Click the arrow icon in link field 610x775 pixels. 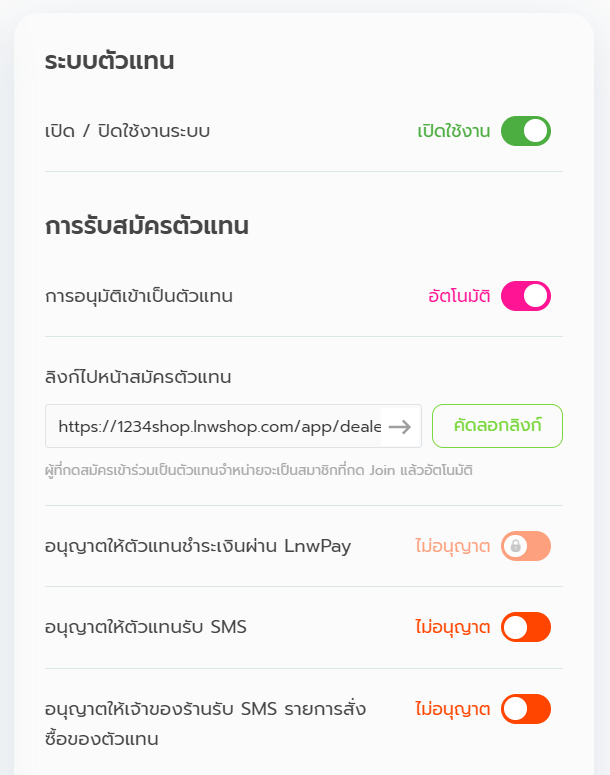click(x=400, y=426)
